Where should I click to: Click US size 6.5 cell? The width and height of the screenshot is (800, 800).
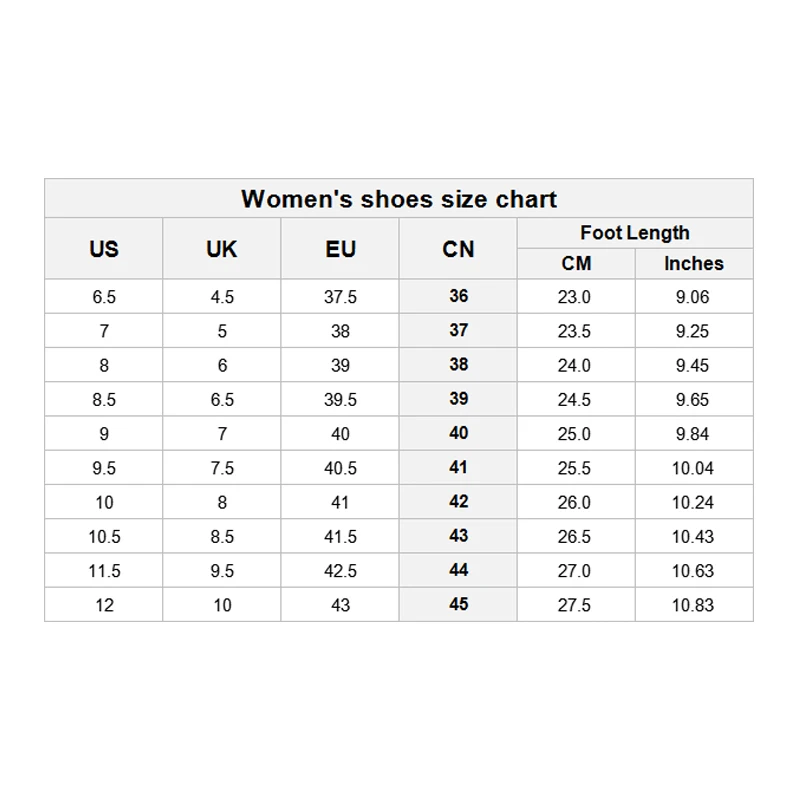coord(104,297)
